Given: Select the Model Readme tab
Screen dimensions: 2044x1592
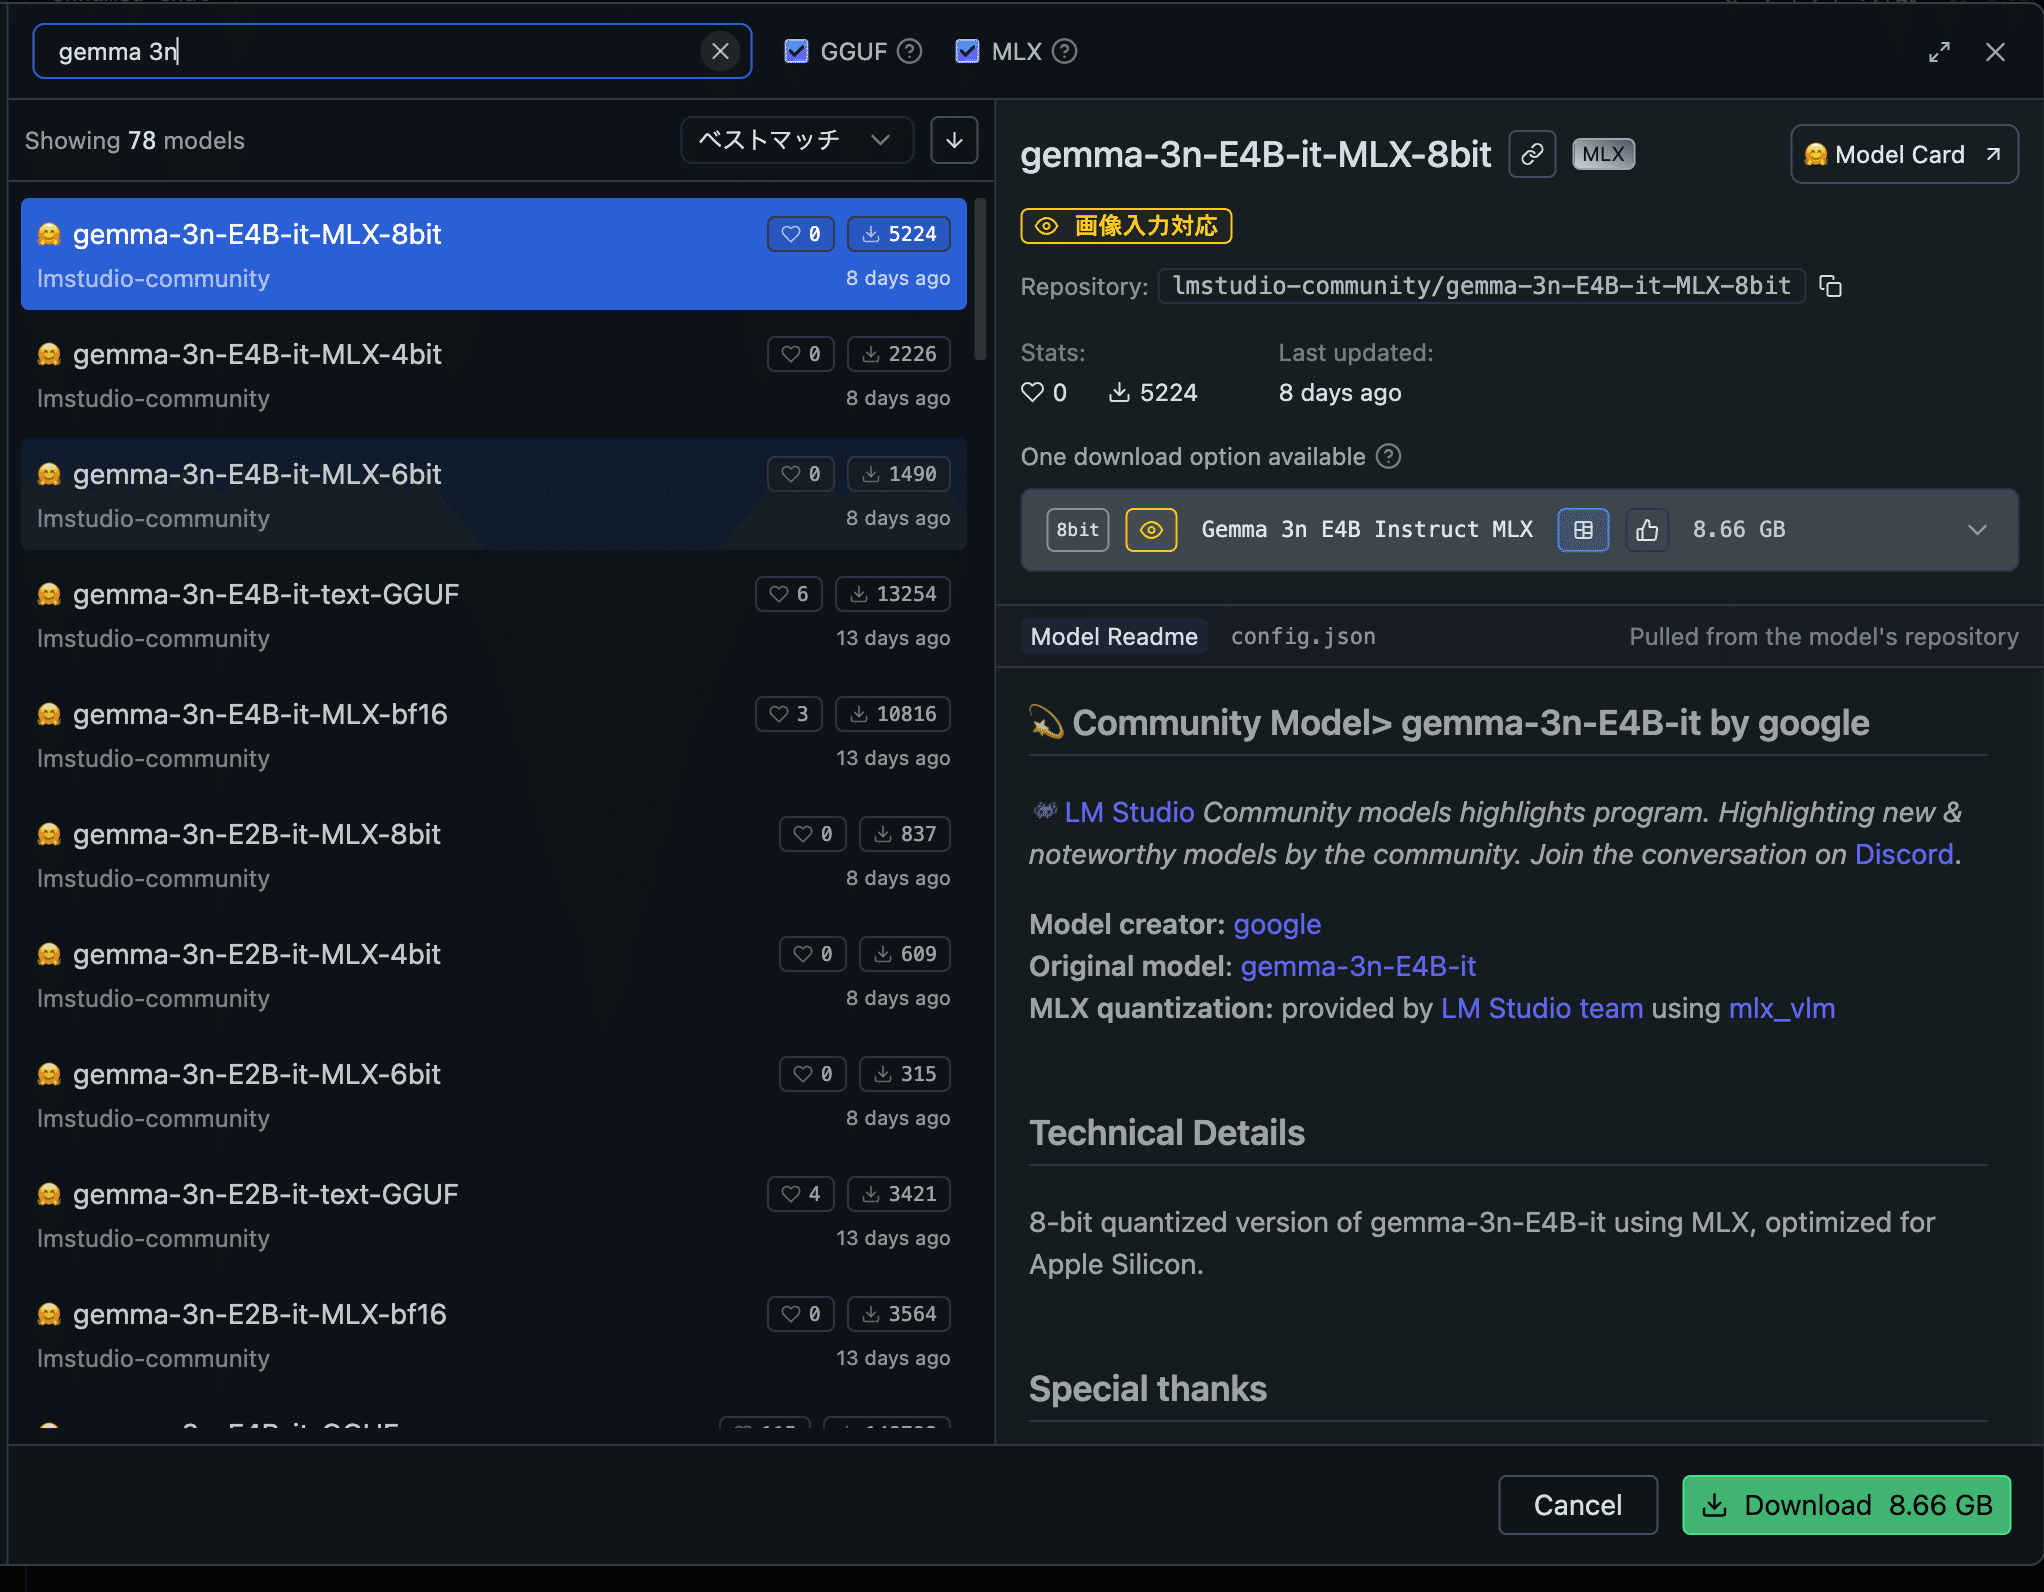Looking at the screenshot, I should (x=1113, y=637).
